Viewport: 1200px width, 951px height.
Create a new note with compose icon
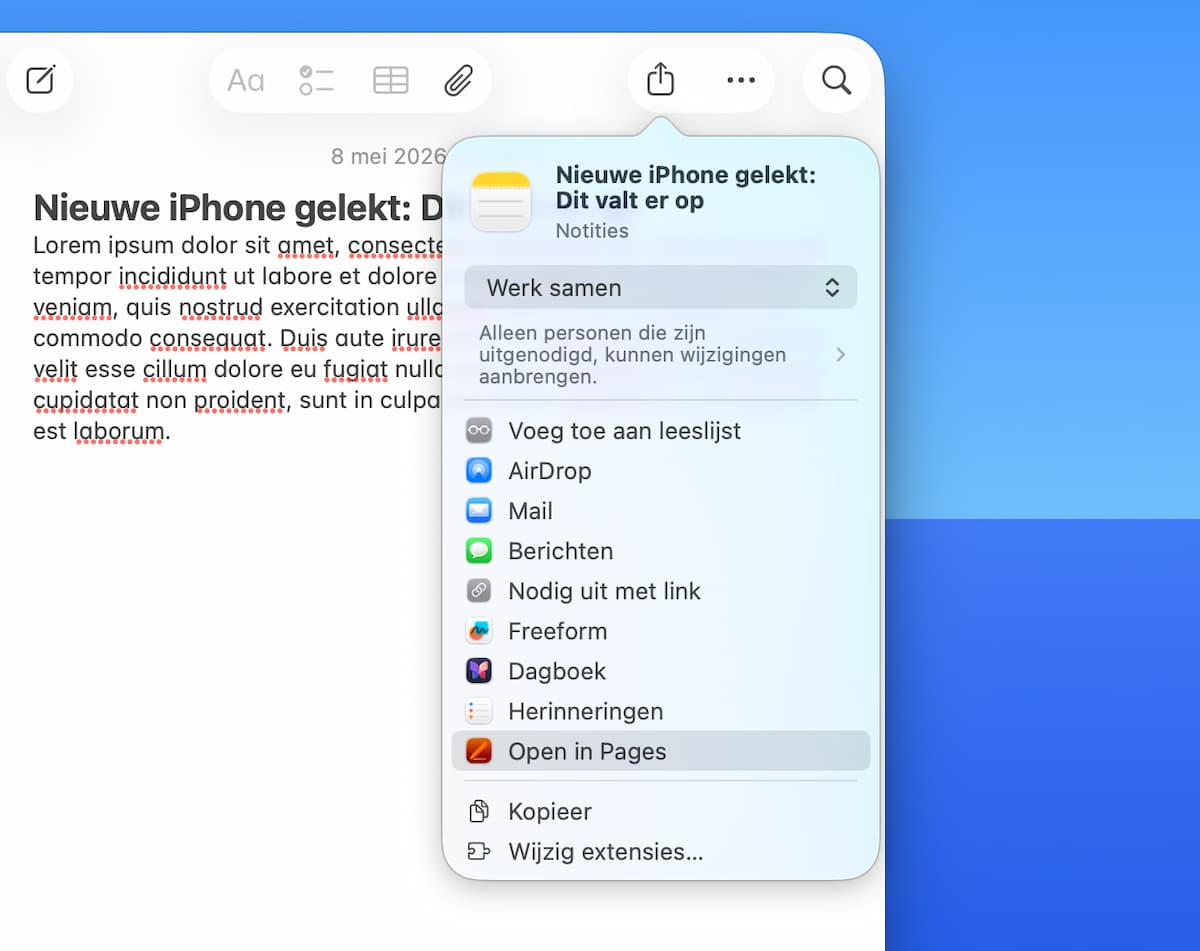[x=40, y=80]
